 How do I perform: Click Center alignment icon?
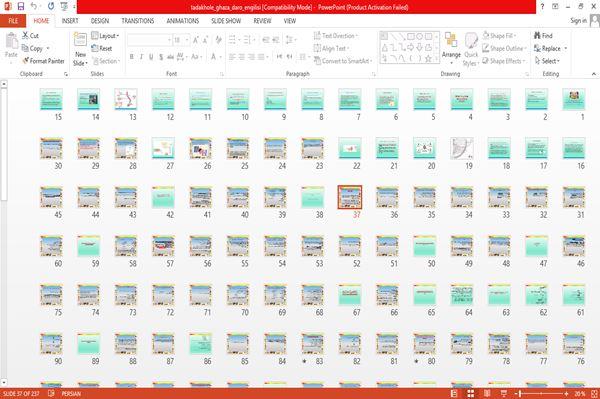click(x=241, y=57)
